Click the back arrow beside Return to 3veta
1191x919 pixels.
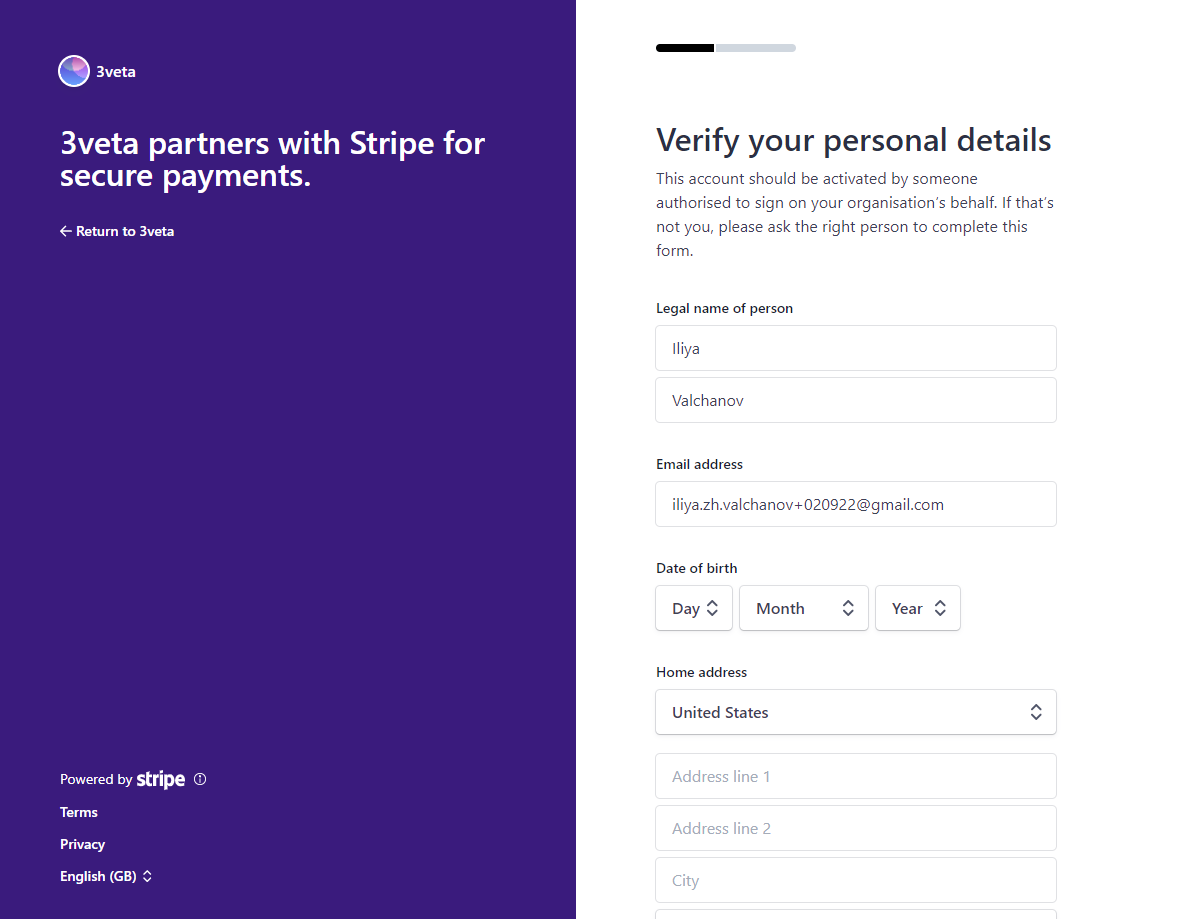point(65,231)
